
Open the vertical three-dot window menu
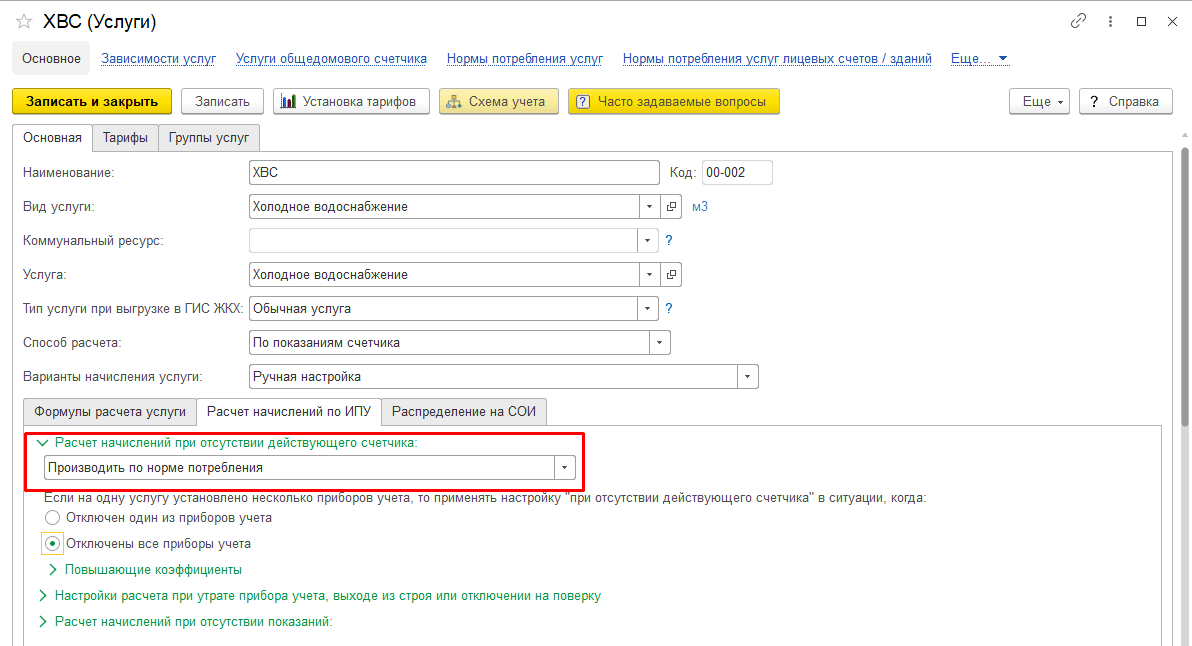[1110, 21]
